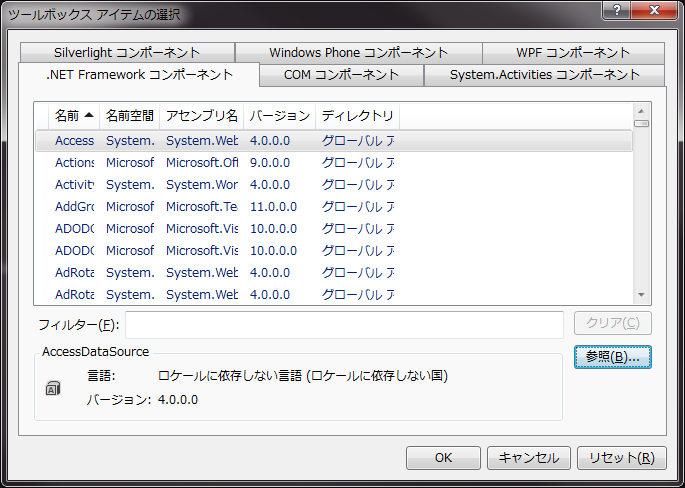685x488 pixels.
Task: Select the Actions item in list
Action: point(74,163)
